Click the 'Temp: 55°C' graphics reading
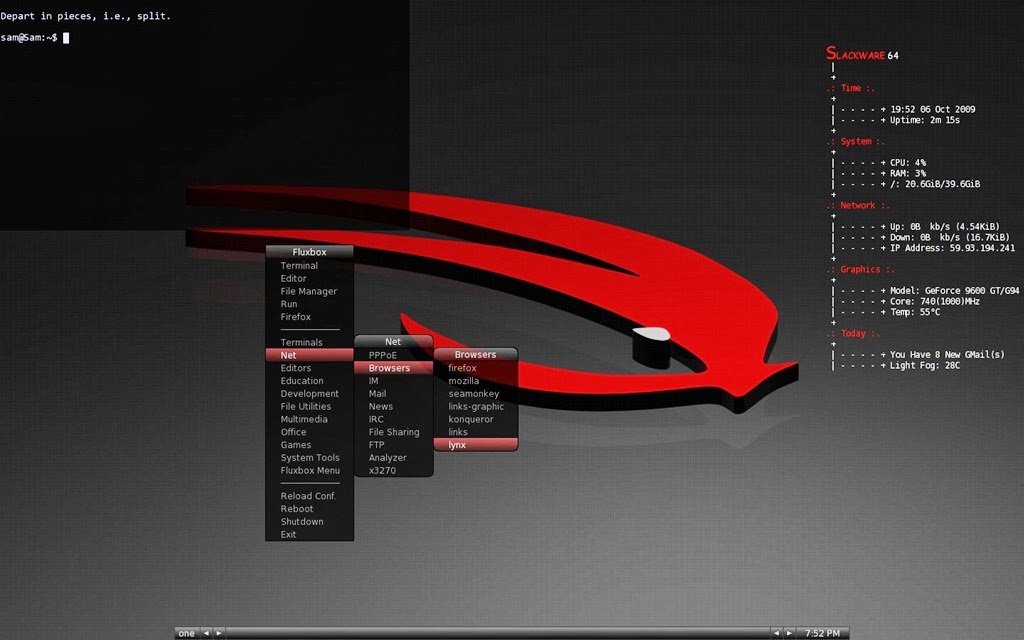This screenshot has height=640, width=1024. [915, 312]
